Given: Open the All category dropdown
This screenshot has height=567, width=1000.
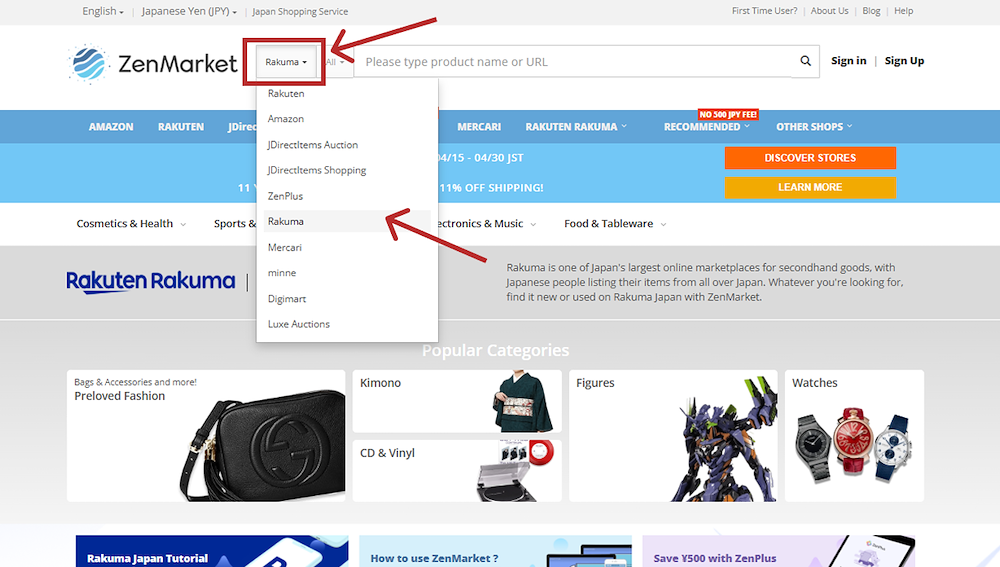Looking at the screenshot, I should tap(335, 62).
